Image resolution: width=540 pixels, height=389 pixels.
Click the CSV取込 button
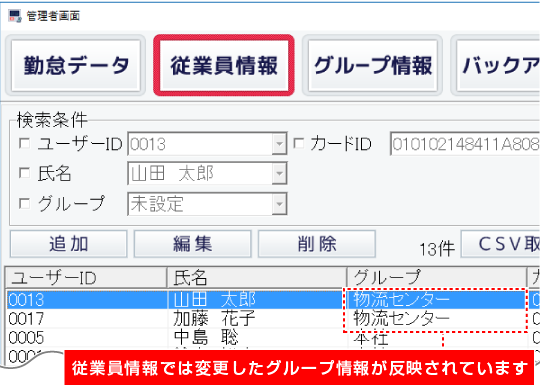click(500, 244)
